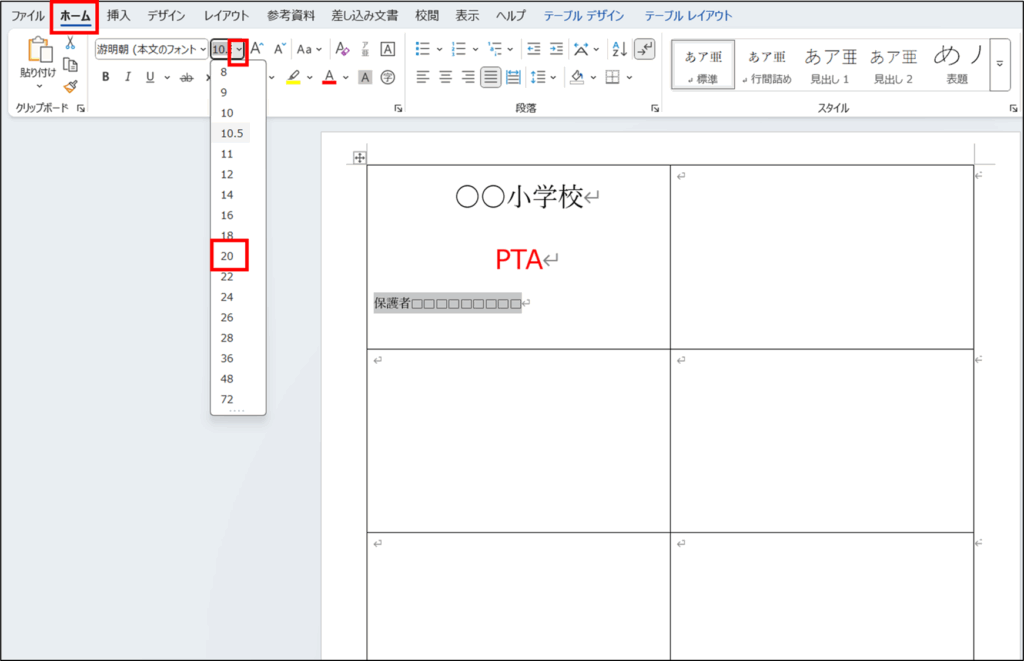Apply the 表題 style

[957, 64]
